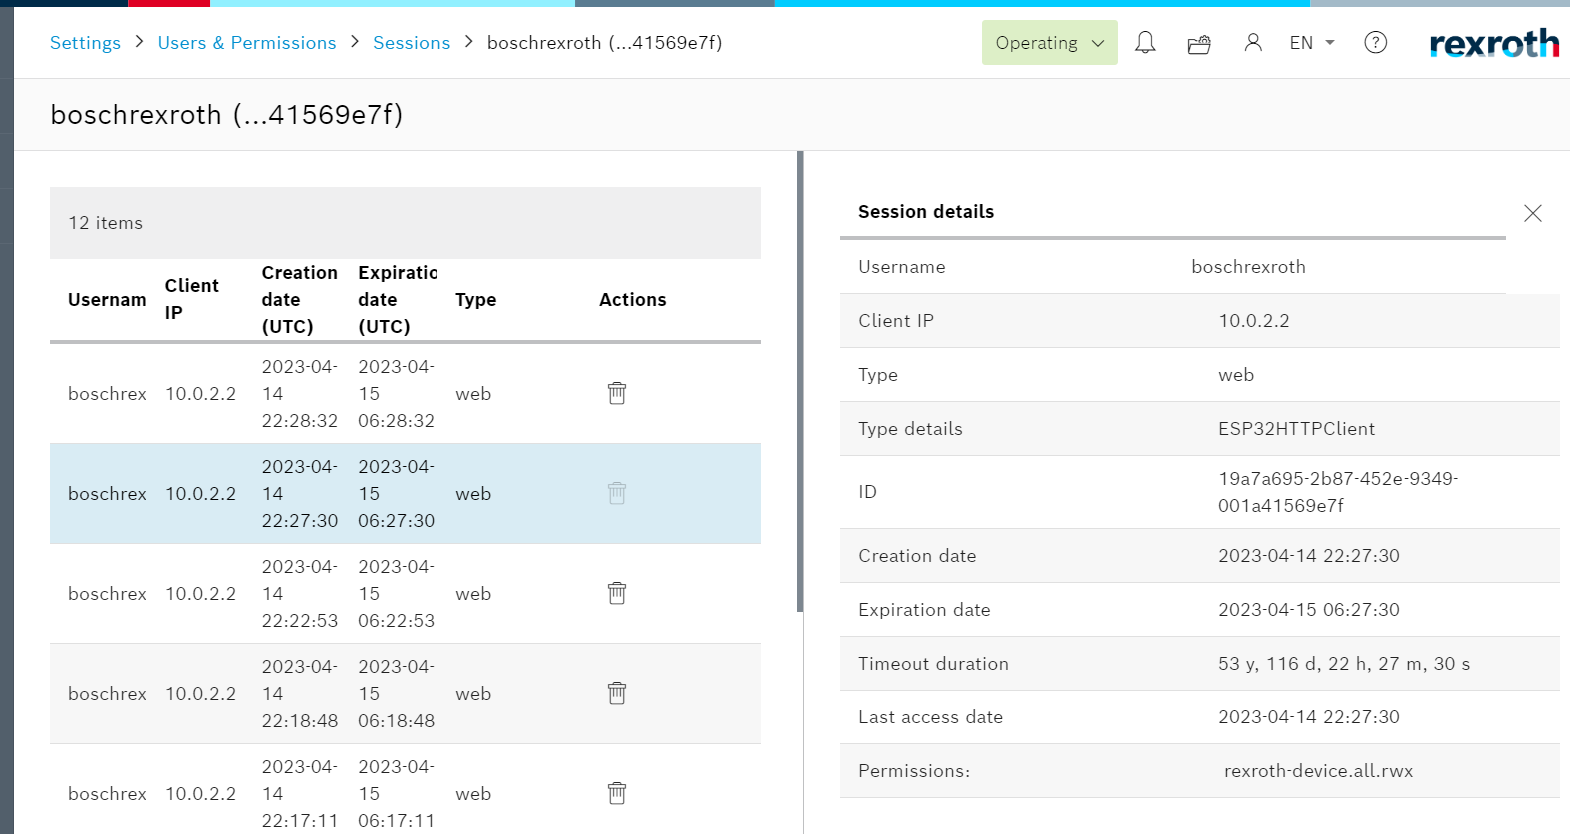The width and height of the screenshot is (1570, 834).
Task: Select session row expiring 06:28:32
Action: click(405, 394)
